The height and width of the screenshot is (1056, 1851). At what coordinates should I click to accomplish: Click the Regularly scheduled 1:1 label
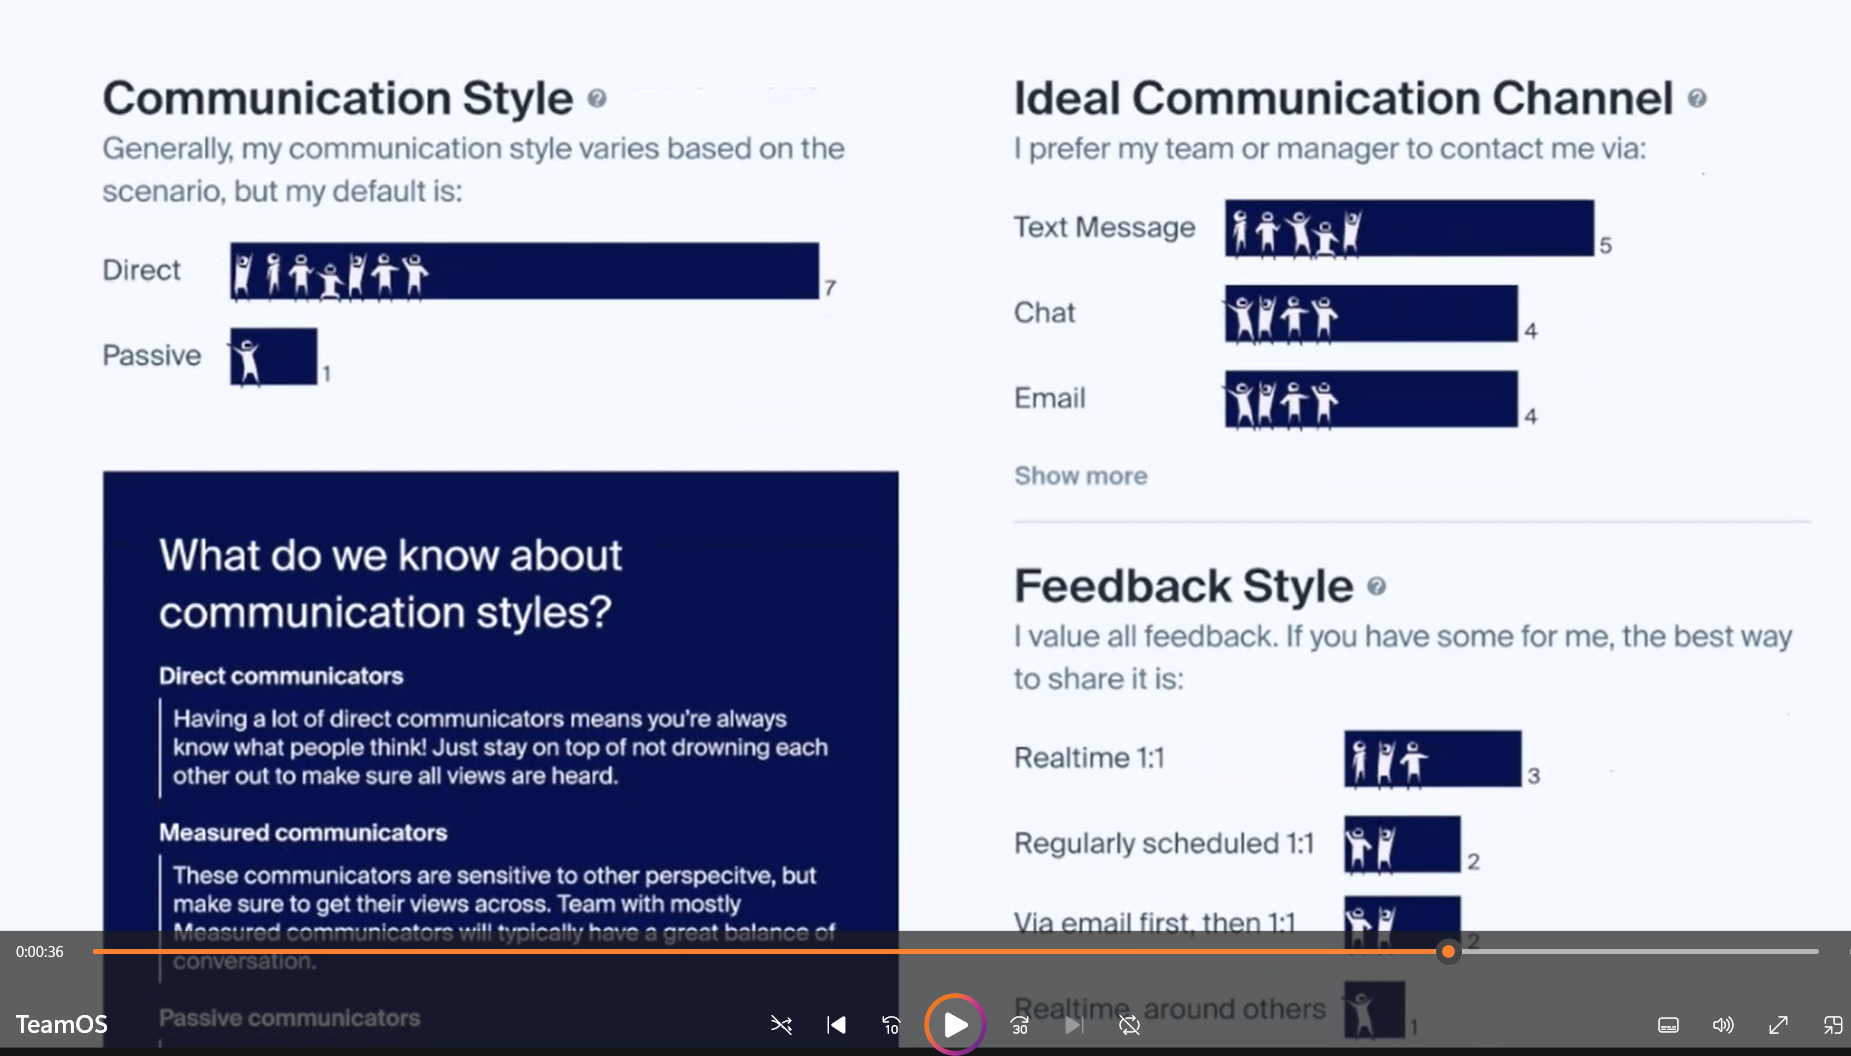tap(1163, 844)
